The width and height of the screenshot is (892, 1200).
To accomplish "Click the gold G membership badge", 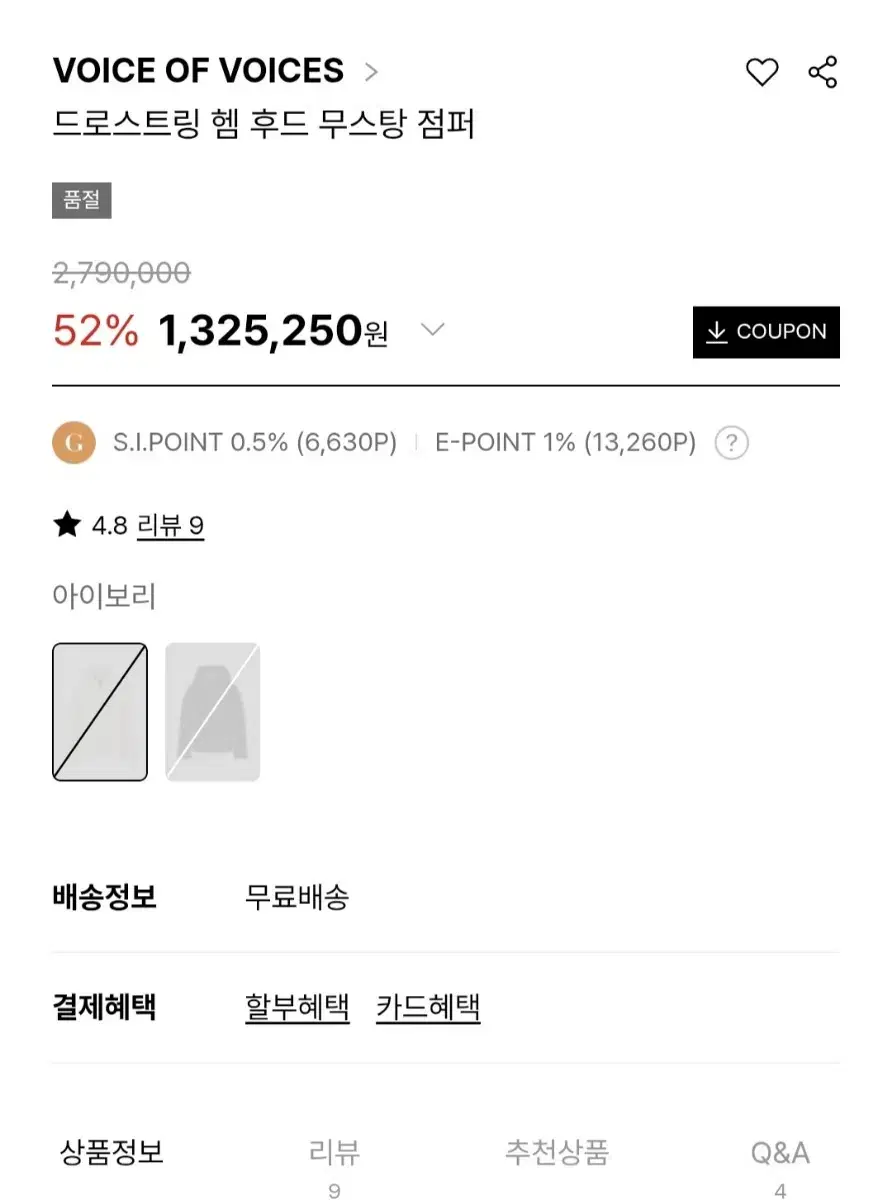I will point(74,442).
